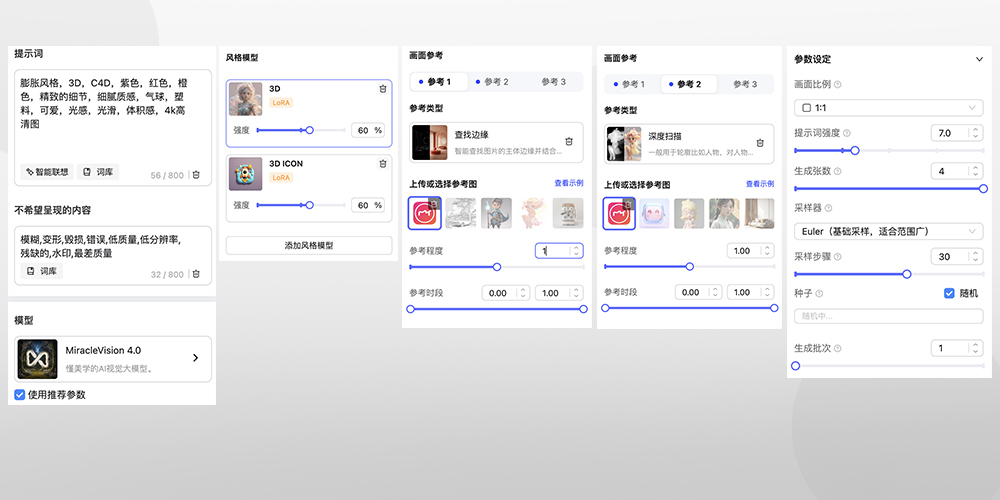Click the 生成张数 4 stepper arrows

pos(974,171)
